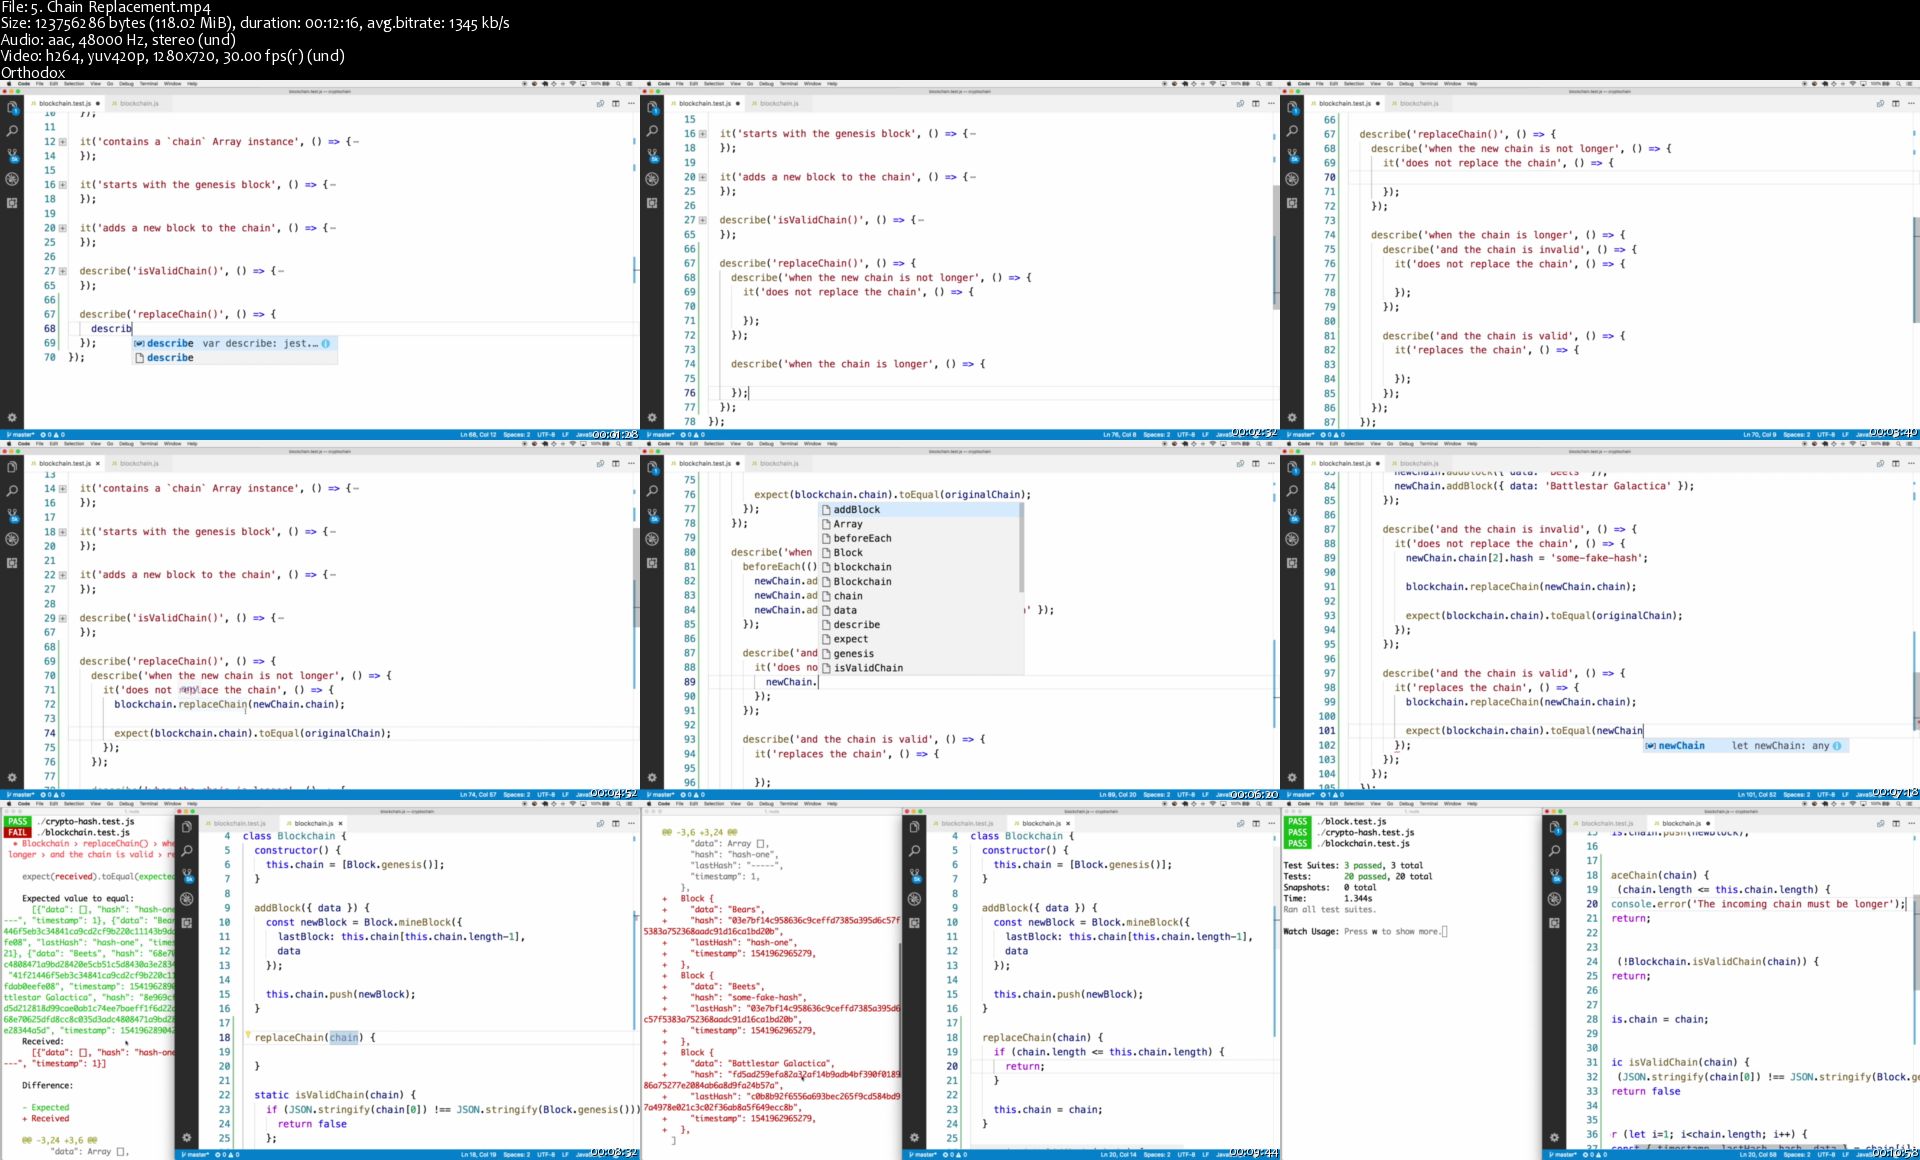Screen dimensions: 1920x1160
Task: Pick the 'newChain' variable suggestion
Action: 1681,746
